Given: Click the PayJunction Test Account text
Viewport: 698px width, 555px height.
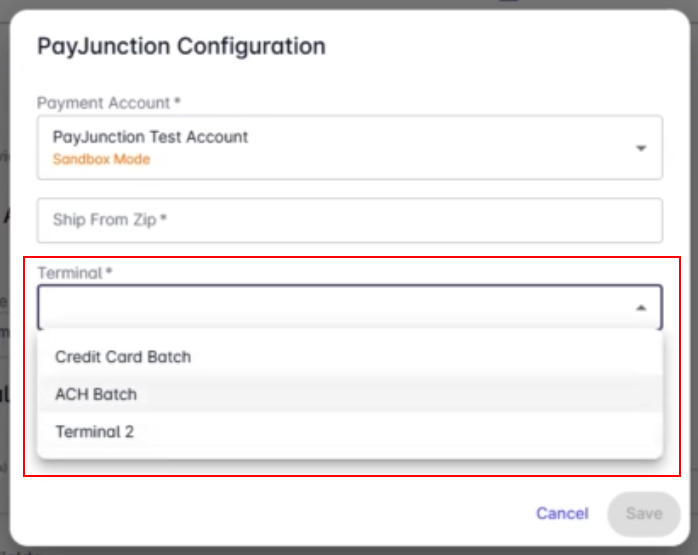Looking at the screenshot, I should pyautogui.click(x=150, y=137).
